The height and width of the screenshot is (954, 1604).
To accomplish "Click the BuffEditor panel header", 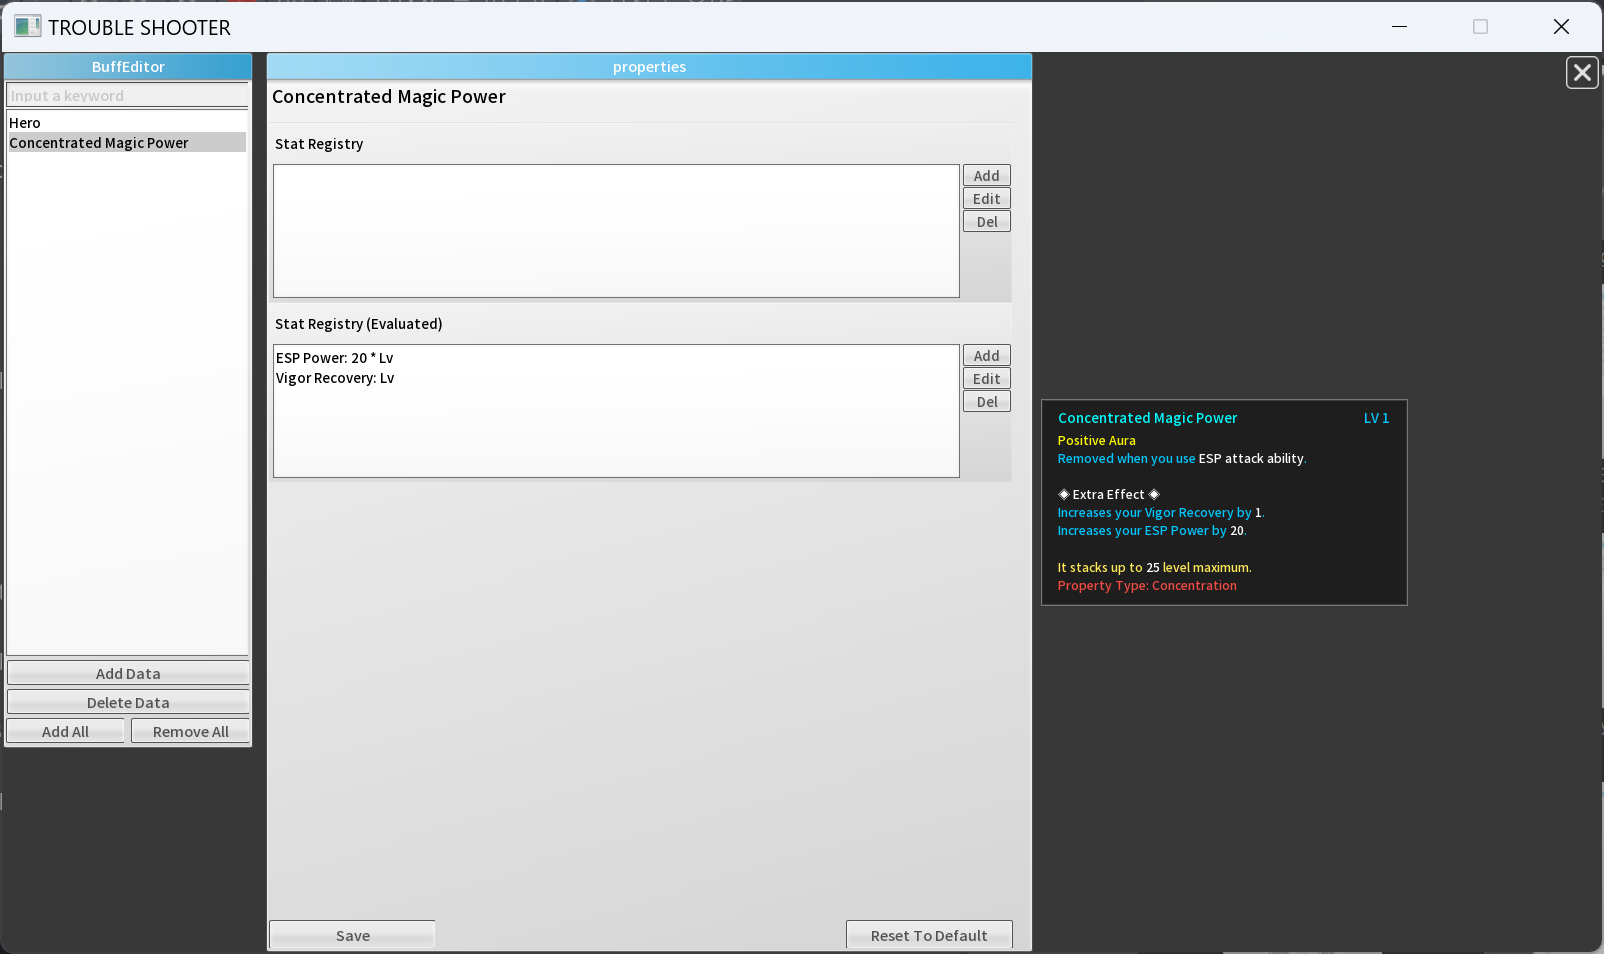I will tap(128, 67).
